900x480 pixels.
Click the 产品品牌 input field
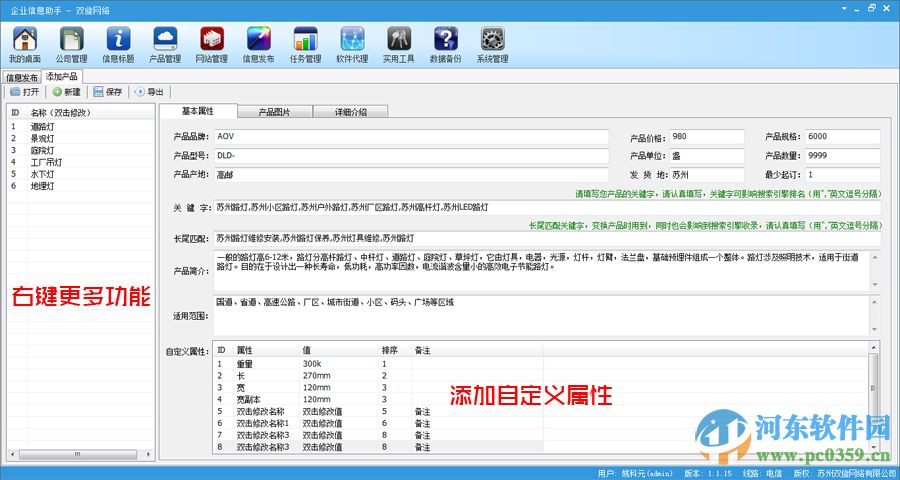tap(412, 137)
